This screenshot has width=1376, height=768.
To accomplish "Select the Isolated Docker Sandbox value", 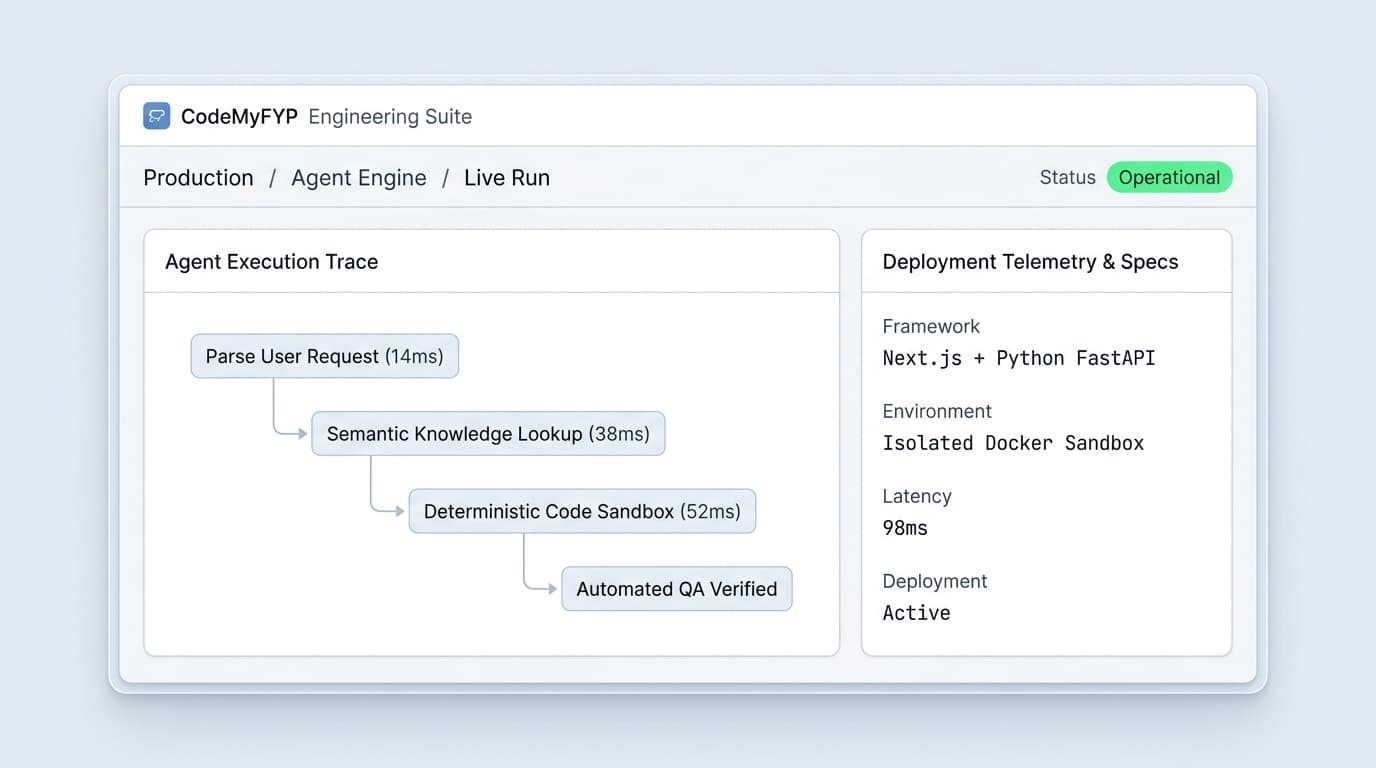I will pyautogui.click(x=1013, y=443).
